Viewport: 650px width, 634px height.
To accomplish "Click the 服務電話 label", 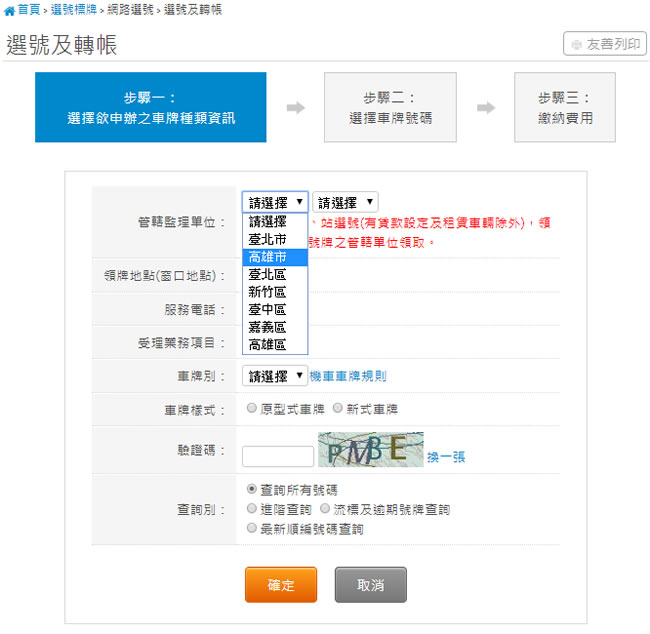I will pos(194,309).
